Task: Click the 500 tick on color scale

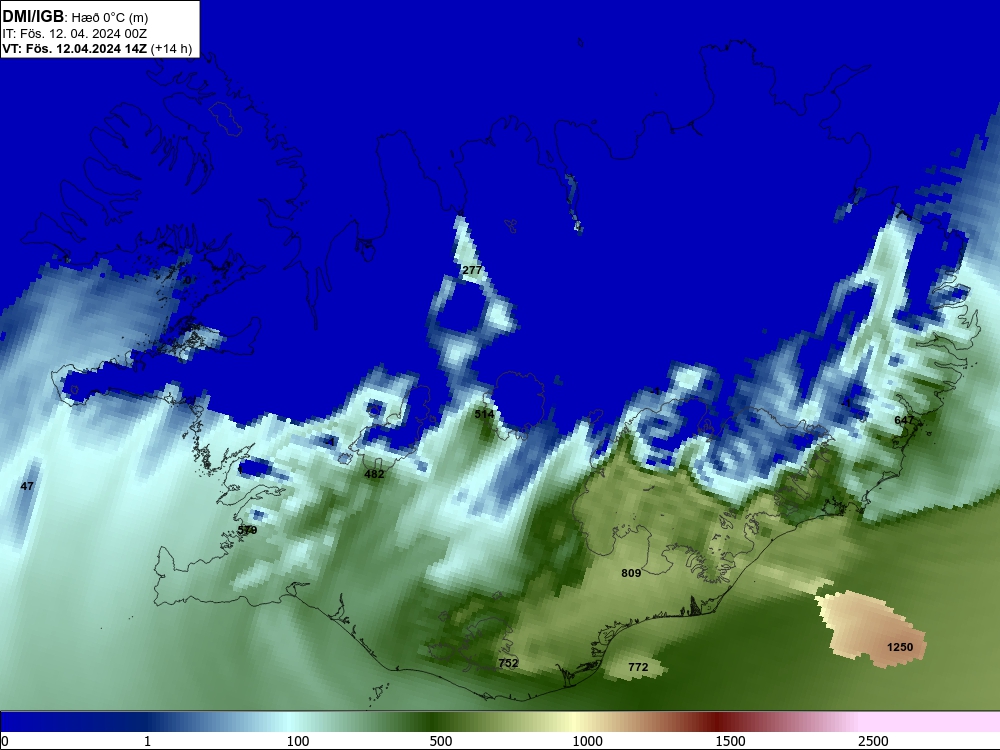Action: [x=441, y=741]
